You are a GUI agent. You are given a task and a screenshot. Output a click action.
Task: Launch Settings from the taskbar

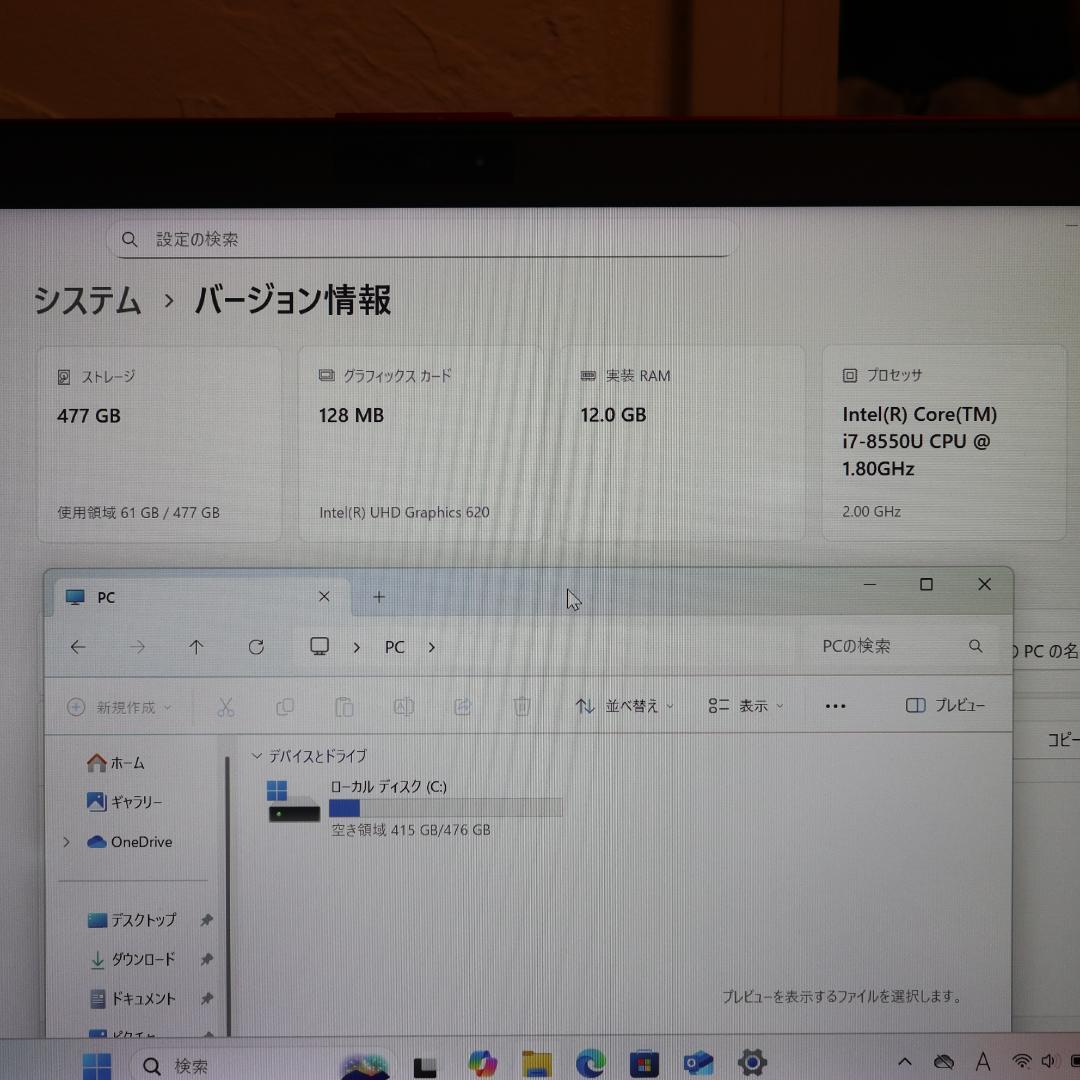tap(753, 1063)
